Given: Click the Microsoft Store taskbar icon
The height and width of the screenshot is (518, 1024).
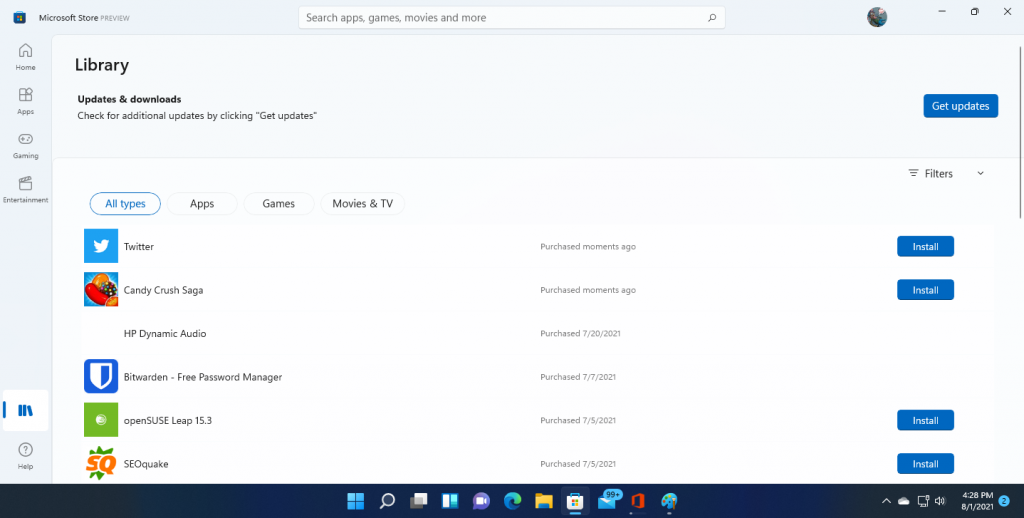Looking at the screenshot, I should 575,501.
